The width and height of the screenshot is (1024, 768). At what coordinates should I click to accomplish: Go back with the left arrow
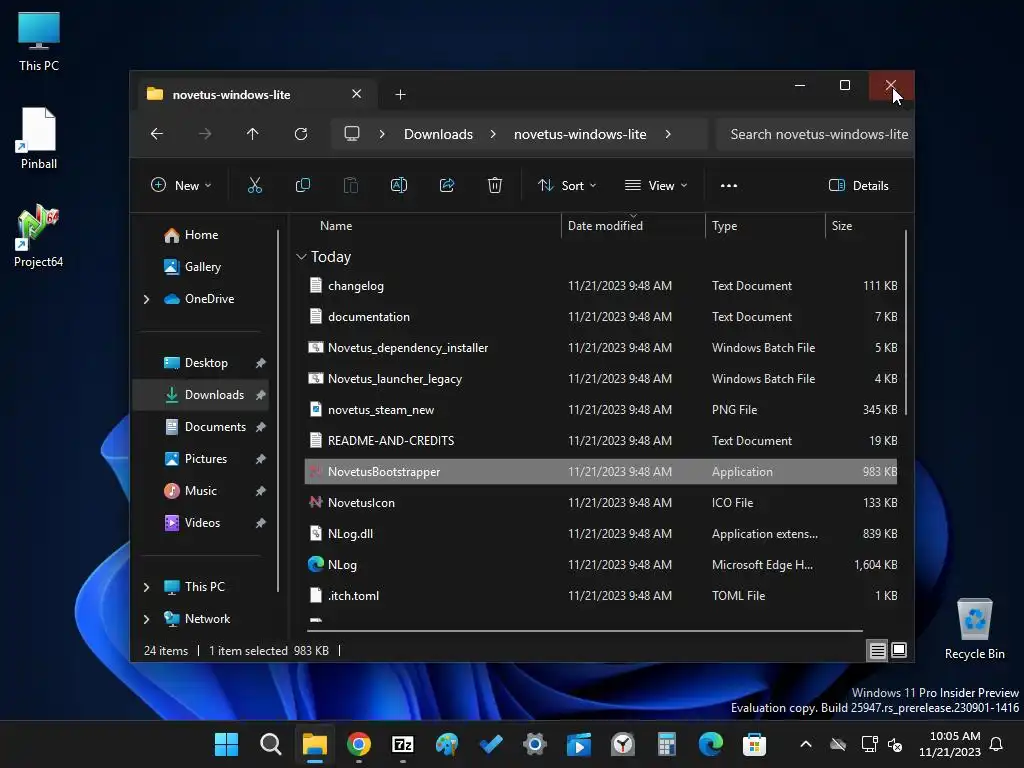[x=157, y=134]
